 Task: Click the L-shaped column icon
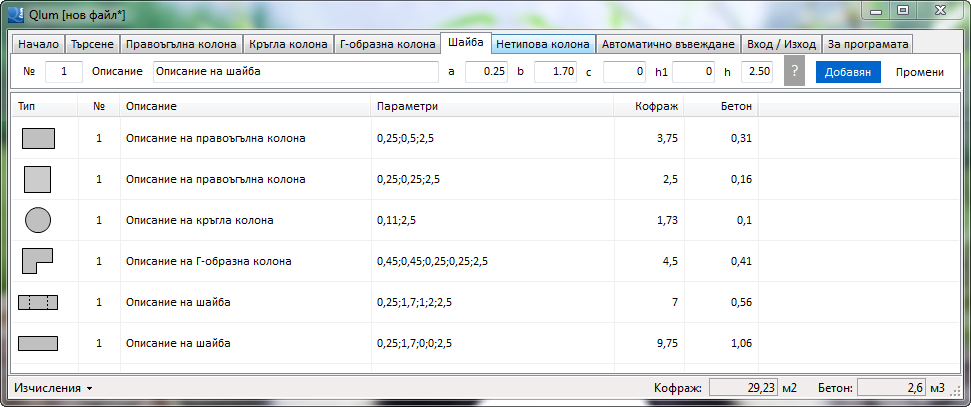(x=38, y=261)
